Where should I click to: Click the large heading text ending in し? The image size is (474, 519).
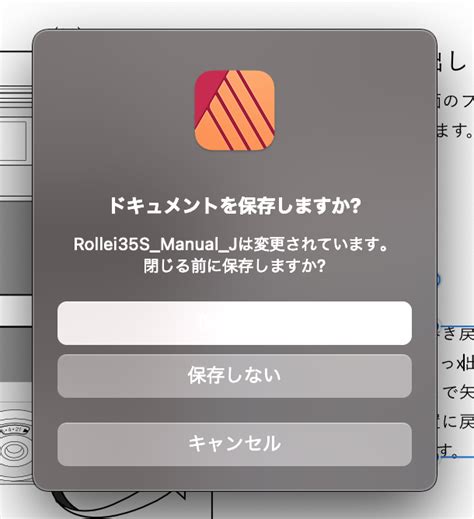point(453,62)
